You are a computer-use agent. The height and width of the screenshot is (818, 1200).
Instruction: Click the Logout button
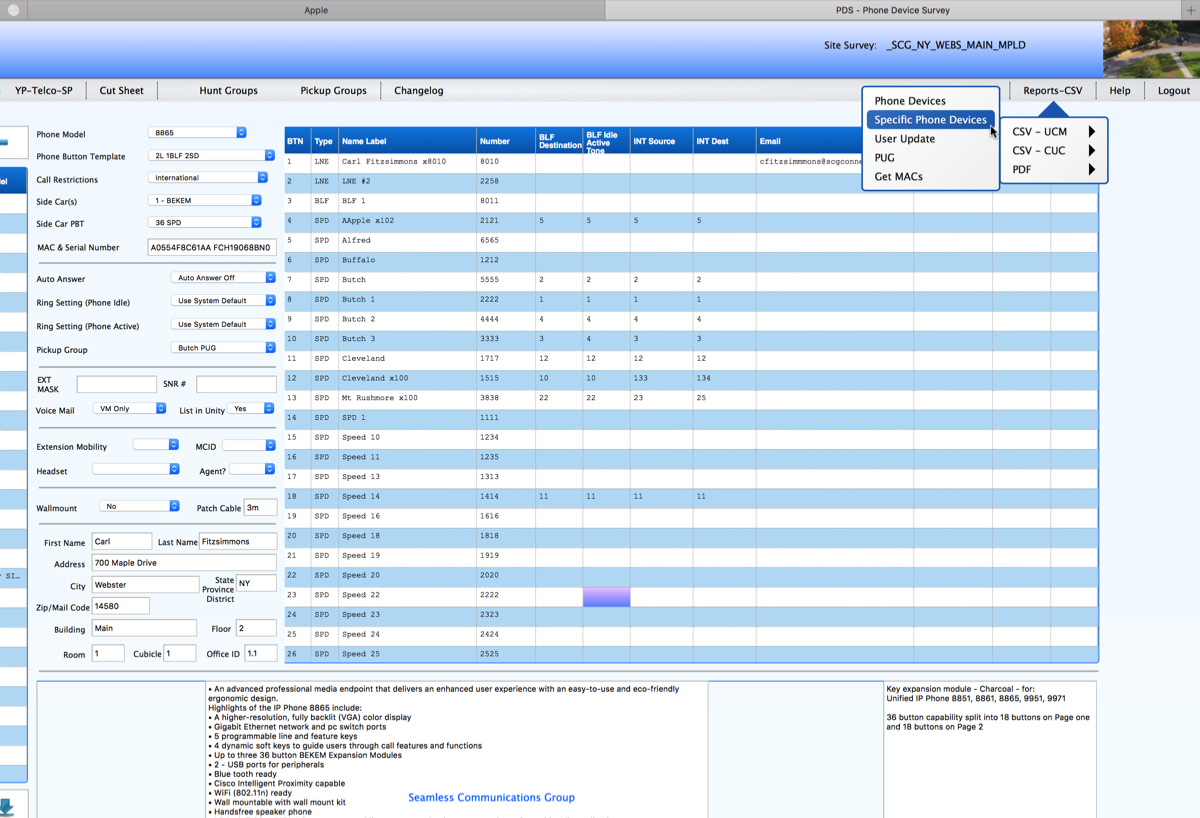pyautogui.click(x=1173, y=90)
